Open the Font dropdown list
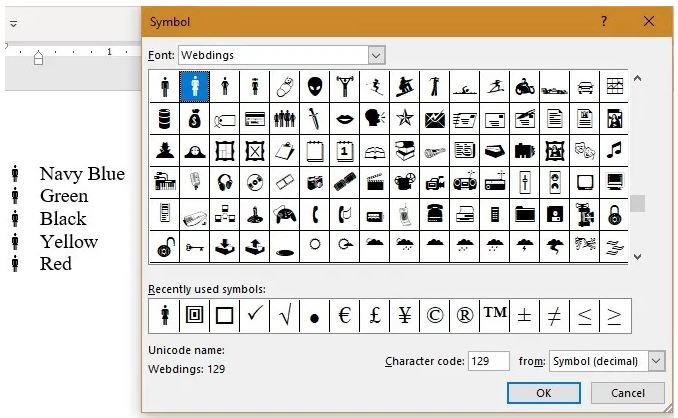The height and width of the screenshot is (418, 678). click(376, 55)
